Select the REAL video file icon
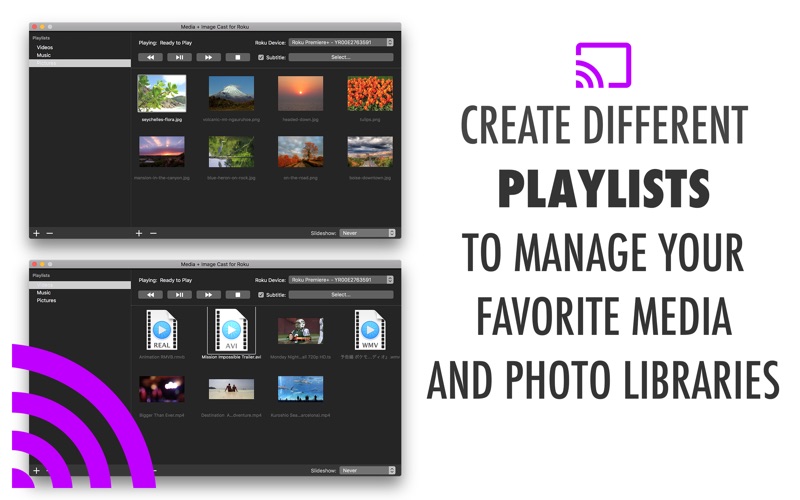The width and height of the screenshot is (800, 500). point(162,330)
